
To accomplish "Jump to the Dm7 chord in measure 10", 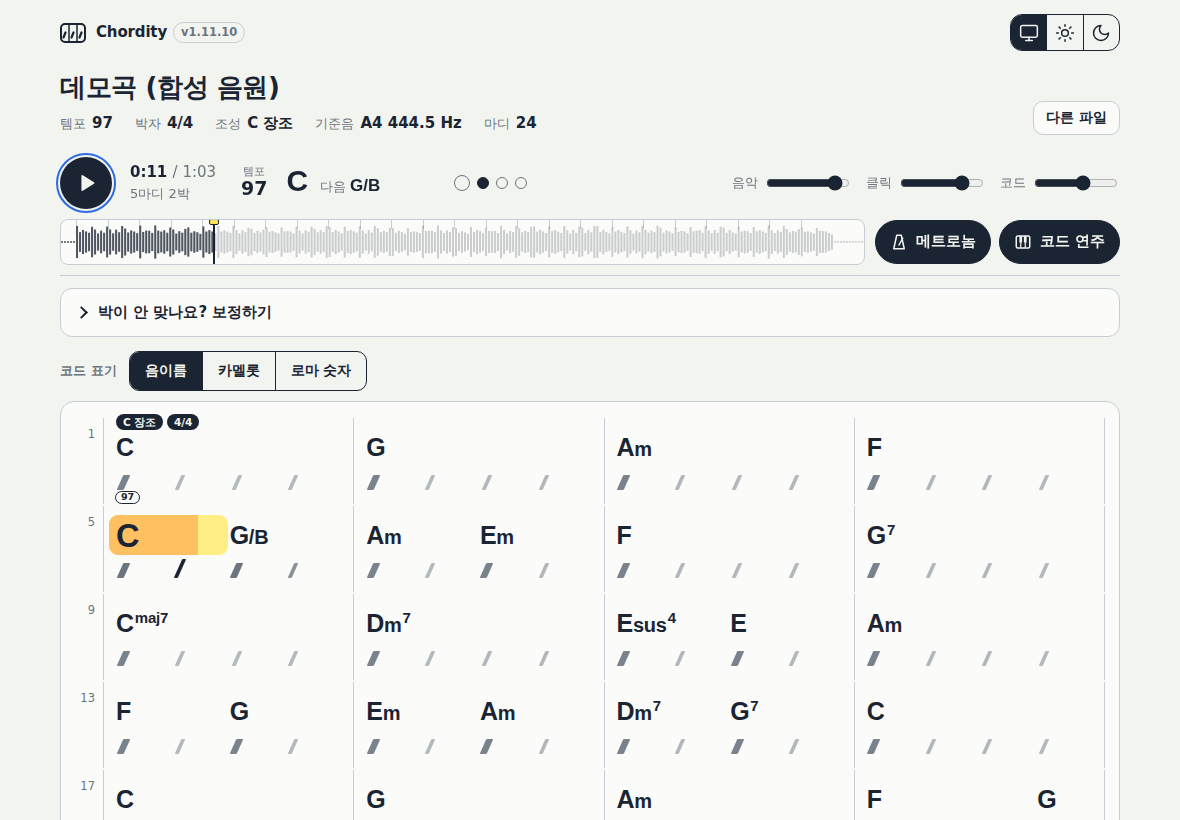I will coord(388,623).
